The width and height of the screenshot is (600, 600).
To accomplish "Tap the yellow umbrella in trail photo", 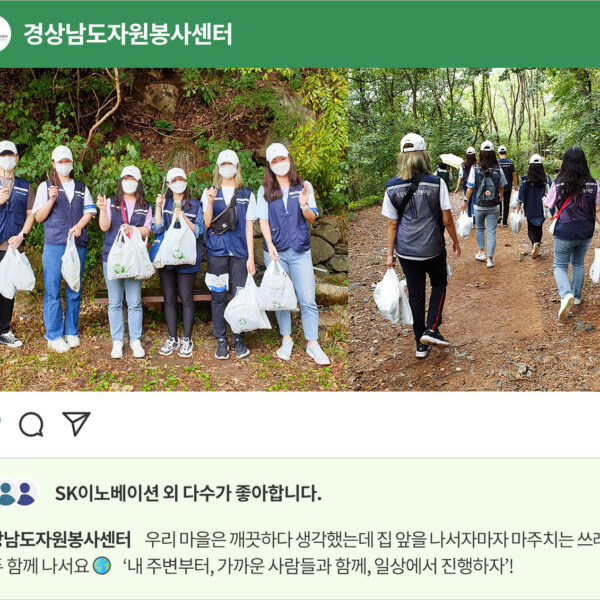I will (x=452, y=161).
